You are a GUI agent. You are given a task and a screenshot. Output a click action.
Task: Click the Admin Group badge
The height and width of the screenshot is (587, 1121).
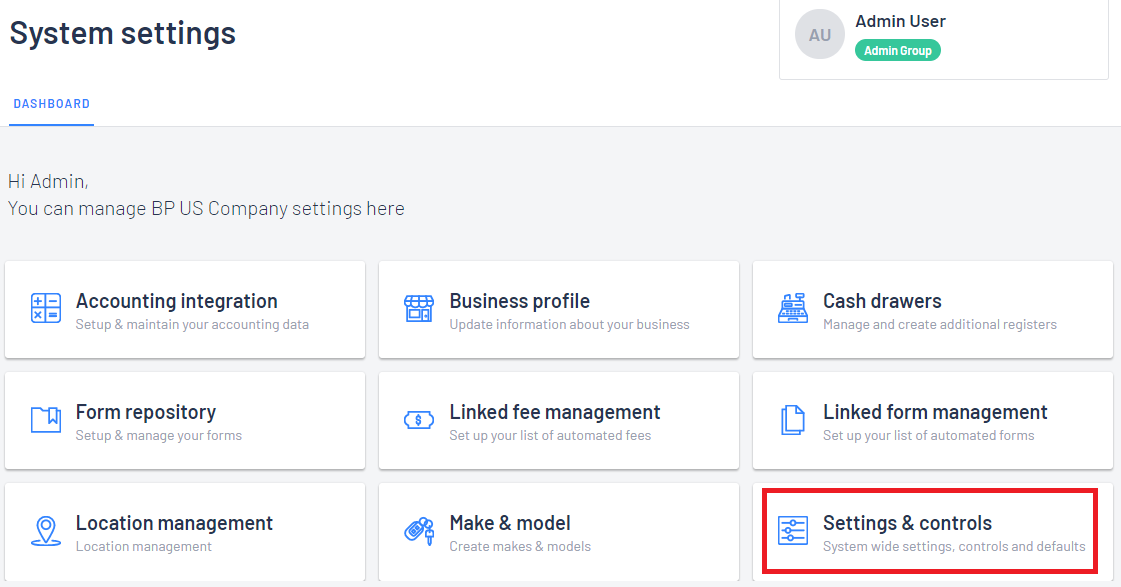coord(898,50)
